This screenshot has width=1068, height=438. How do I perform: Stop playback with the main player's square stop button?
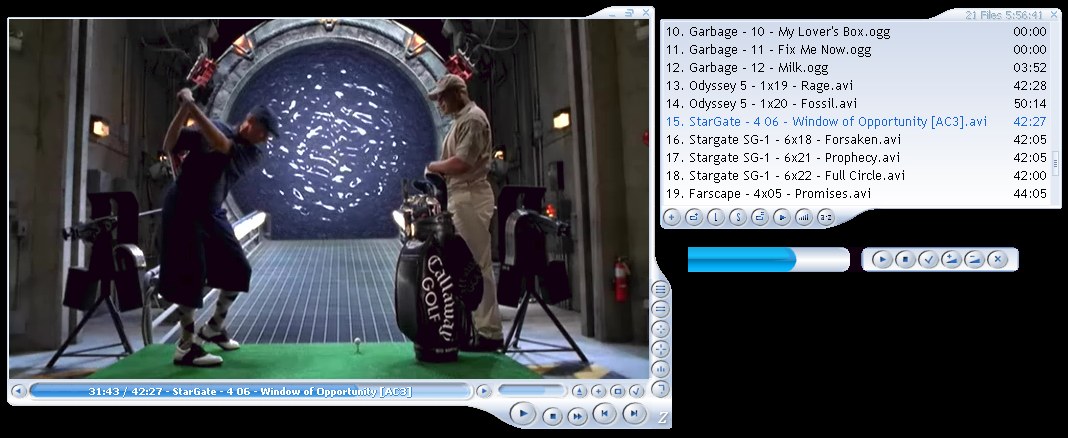pyautogui.click(x=553, y=415)
